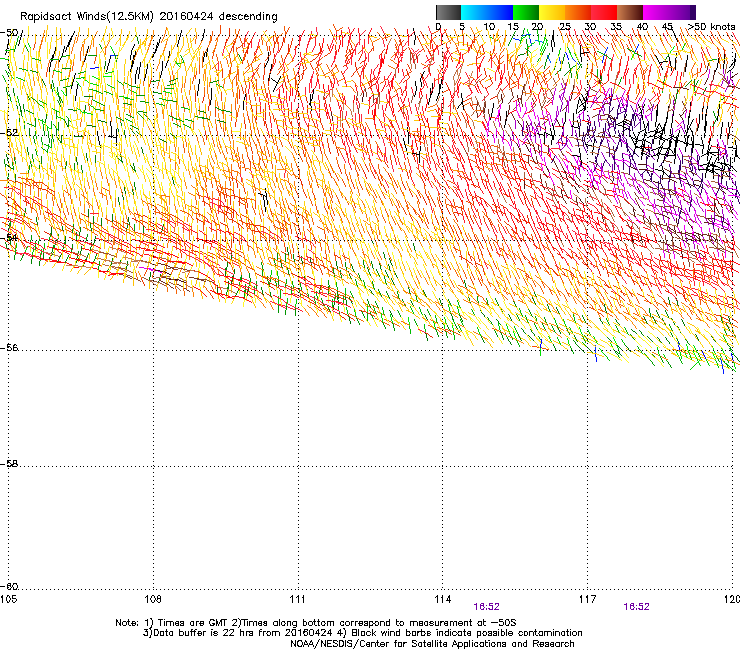
Task: Click the '111' longitude axis label
Action: pyautogui.click(x=298, y=599)
